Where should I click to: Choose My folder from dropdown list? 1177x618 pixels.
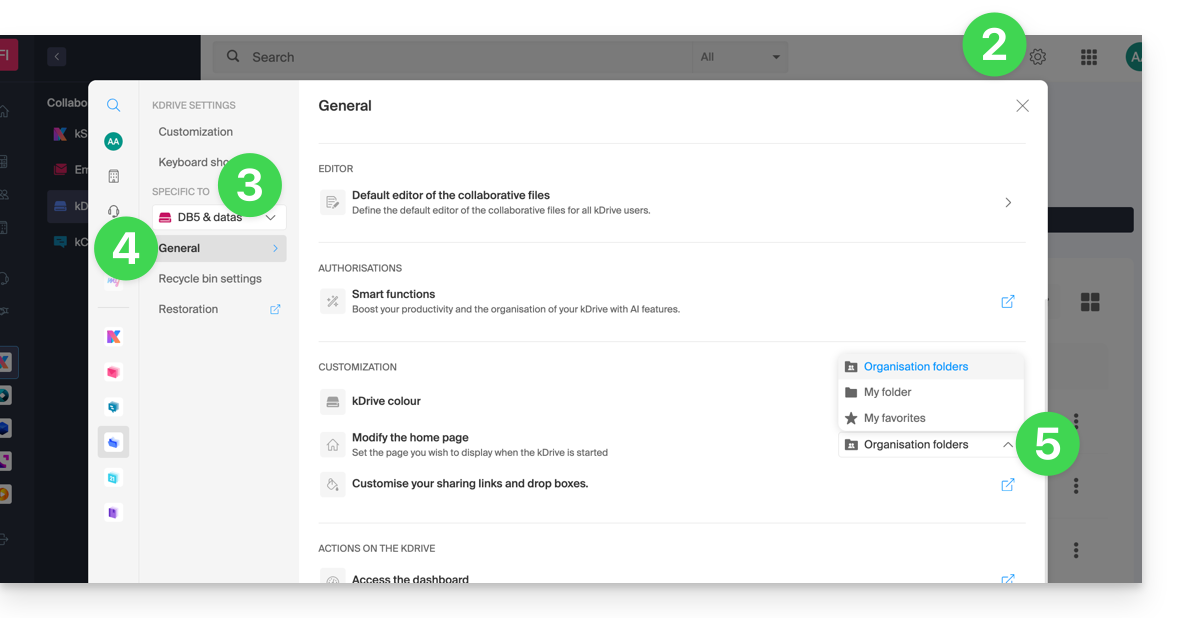click(x=888, y=392)
